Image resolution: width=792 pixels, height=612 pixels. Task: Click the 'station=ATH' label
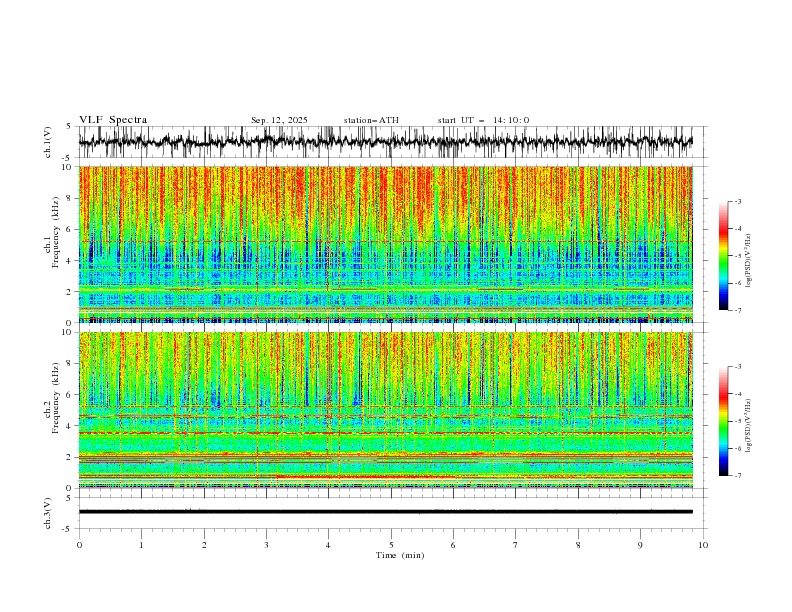[371, 120]
